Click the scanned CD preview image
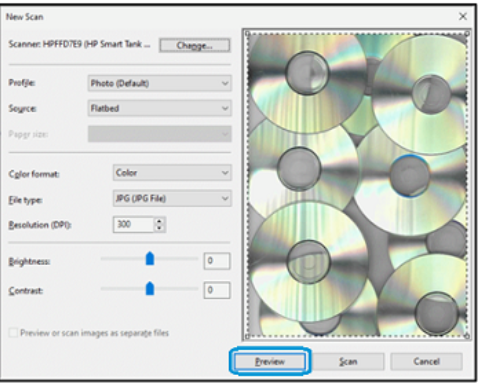Viewport: 485px width, 384px height. 357,185
